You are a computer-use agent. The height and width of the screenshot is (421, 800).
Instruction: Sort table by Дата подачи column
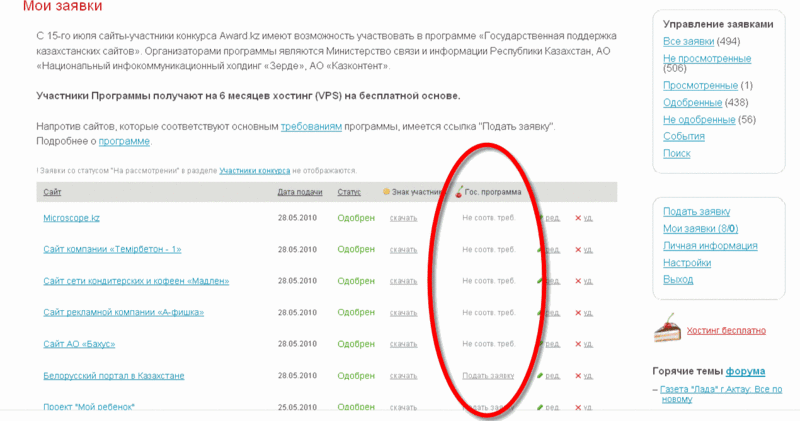[x=300, y=192]
